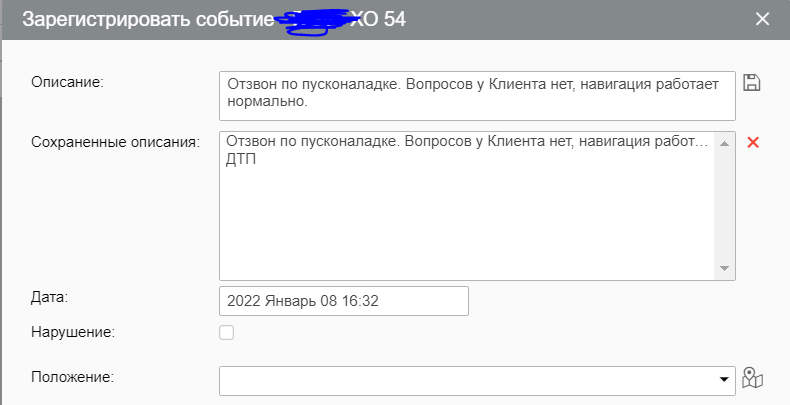Click the Нарушение label
This screenshot has height=405, width=790.
pyautogui.click(x=73, y=332)
